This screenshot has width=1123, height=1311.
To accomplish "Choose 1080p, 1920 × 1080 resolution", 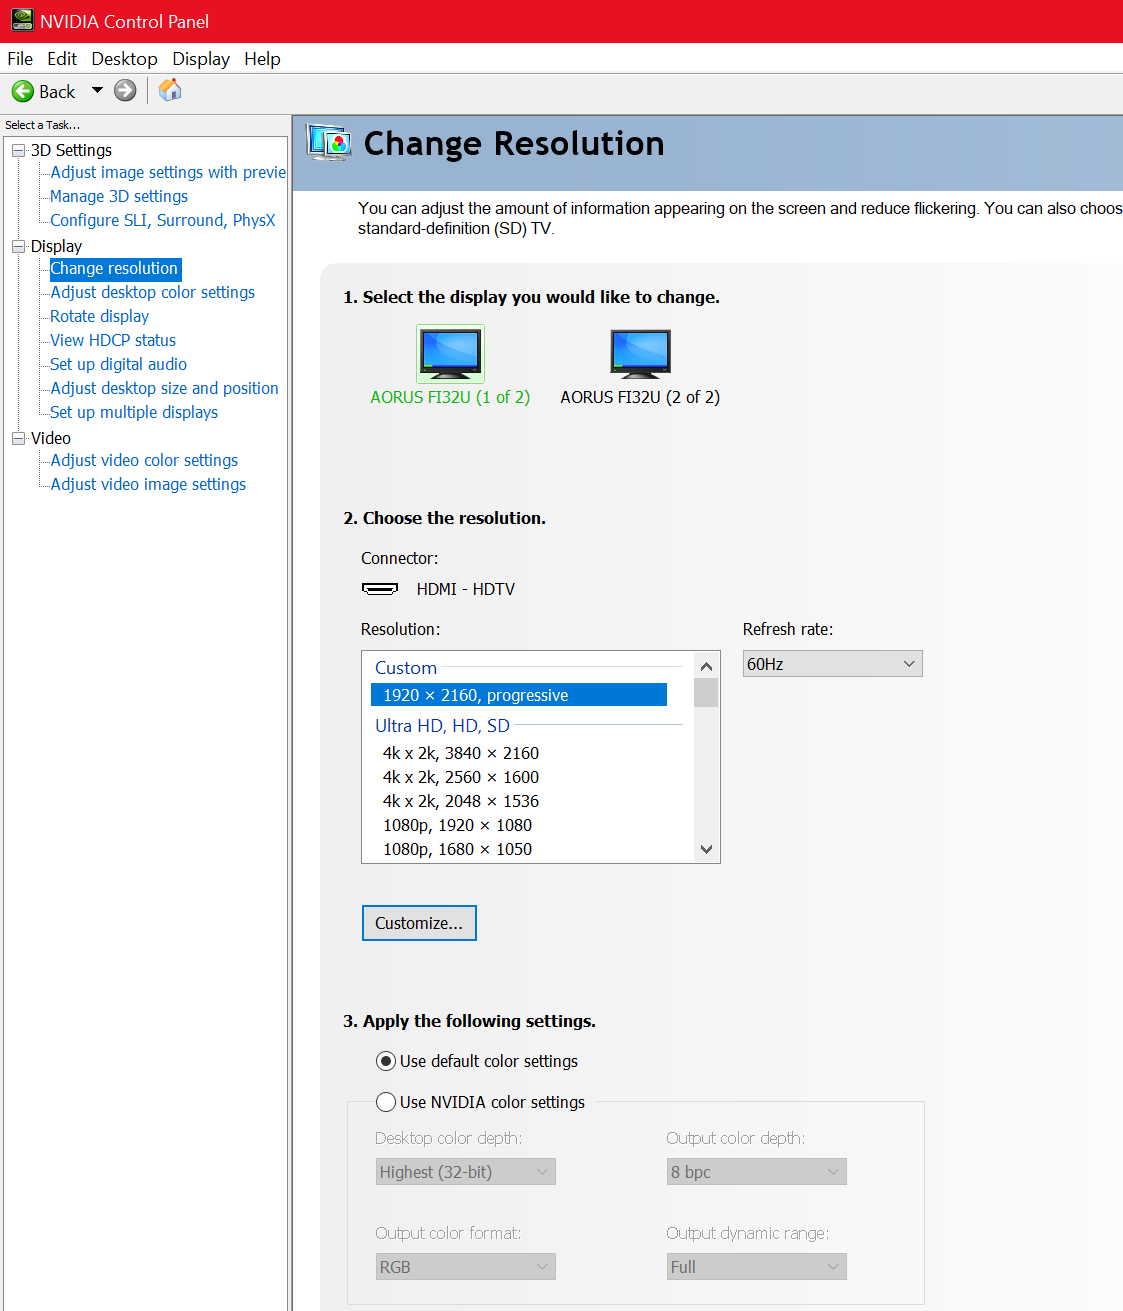I will coord(457,825).
